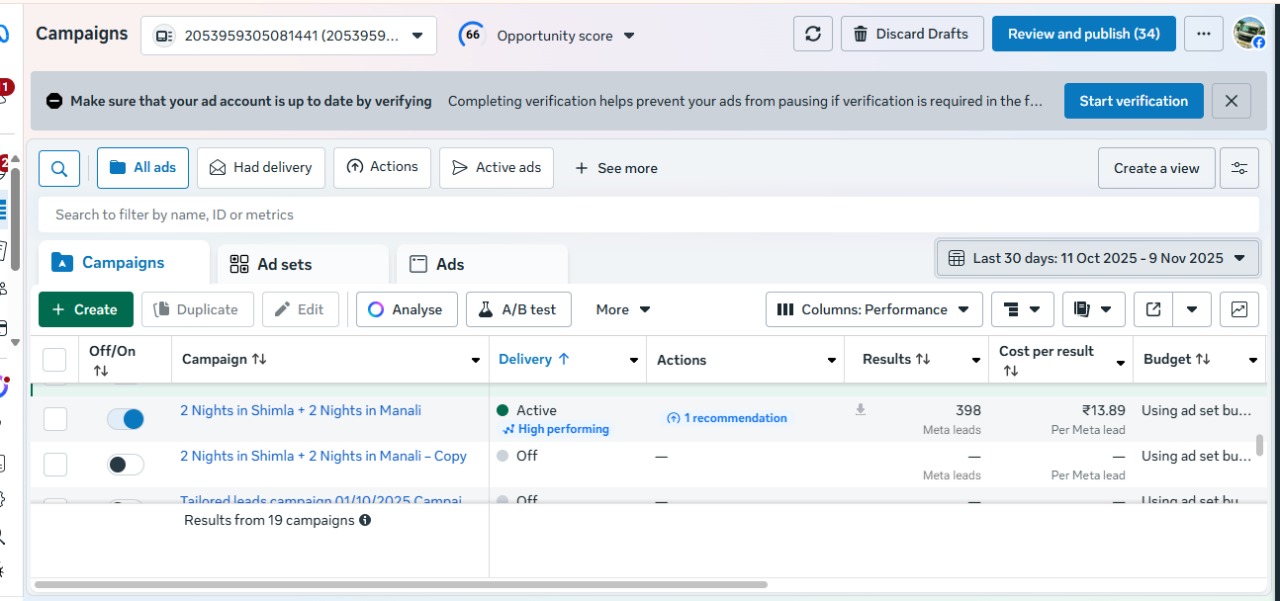
Task: Click the Review and publish button
Action: (1083, 34)
